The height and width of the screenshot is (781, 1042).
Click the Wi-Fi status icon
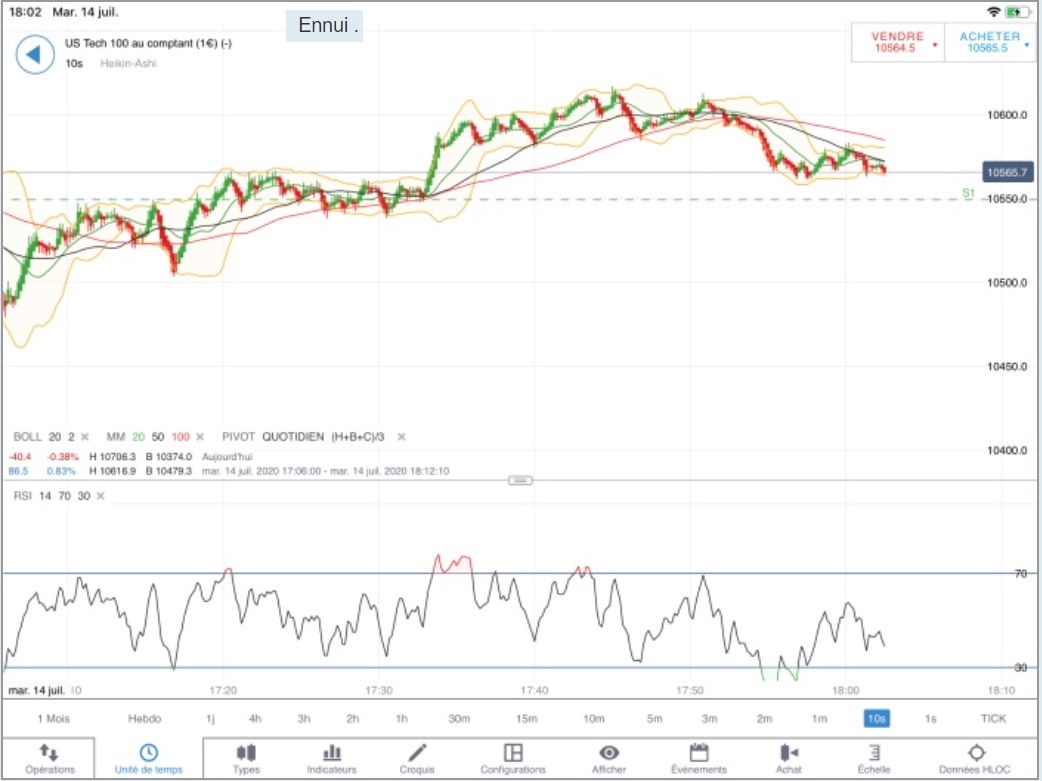[993, 12]
